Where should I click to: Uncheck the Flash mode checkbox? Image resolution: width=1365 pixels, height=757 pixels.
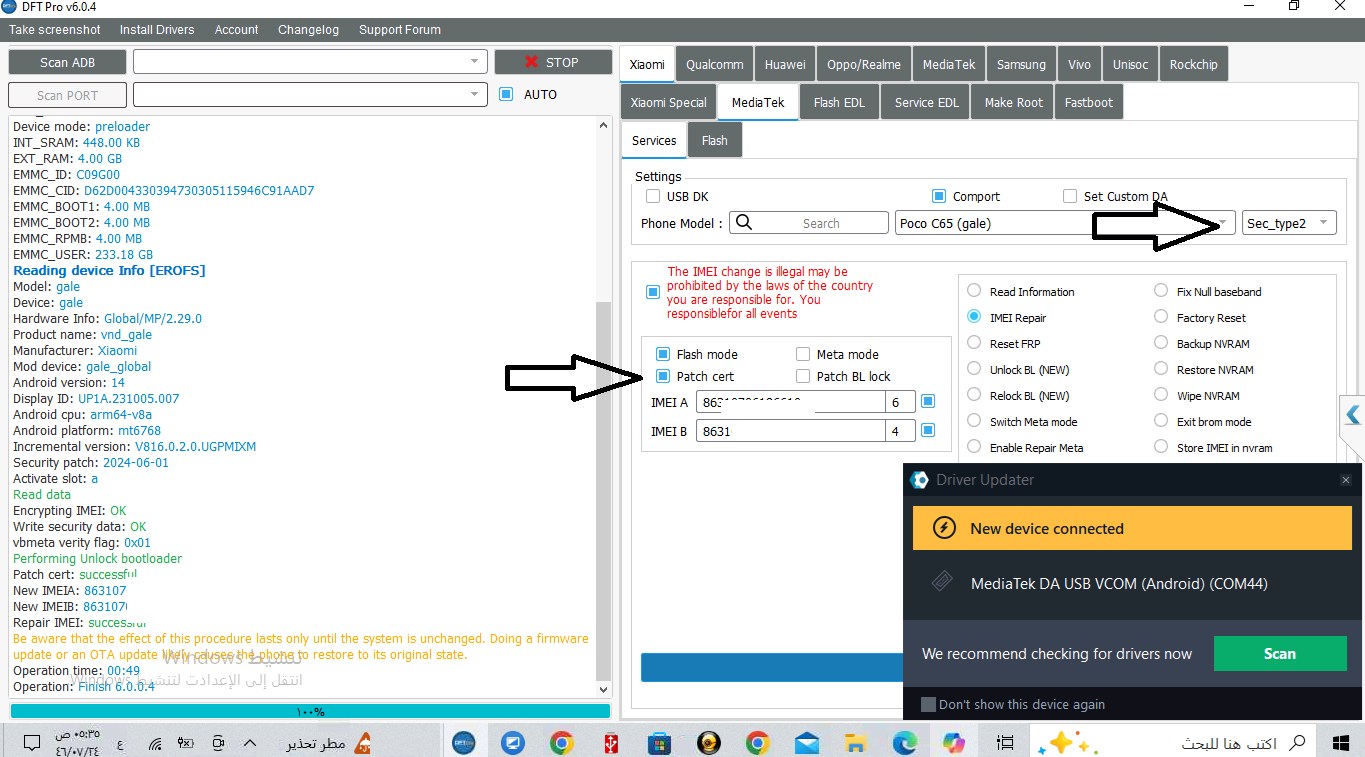point(663,355)
